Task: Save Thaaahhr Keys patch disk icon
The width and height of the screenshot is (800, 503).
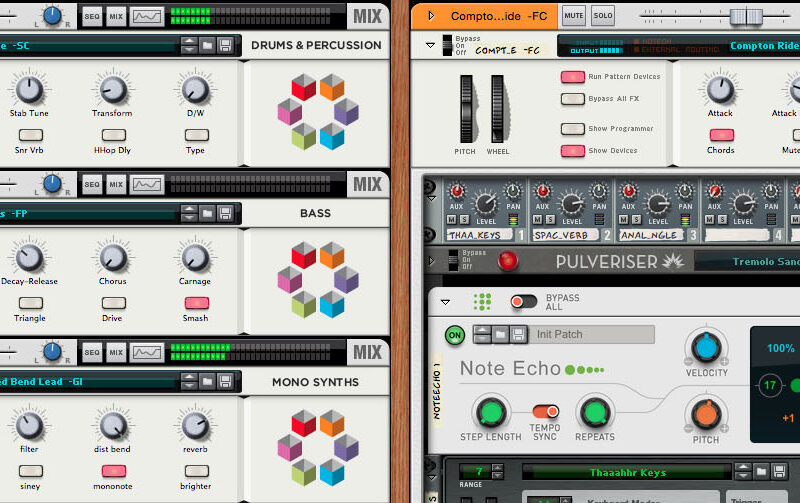Action: click(779, 471)
